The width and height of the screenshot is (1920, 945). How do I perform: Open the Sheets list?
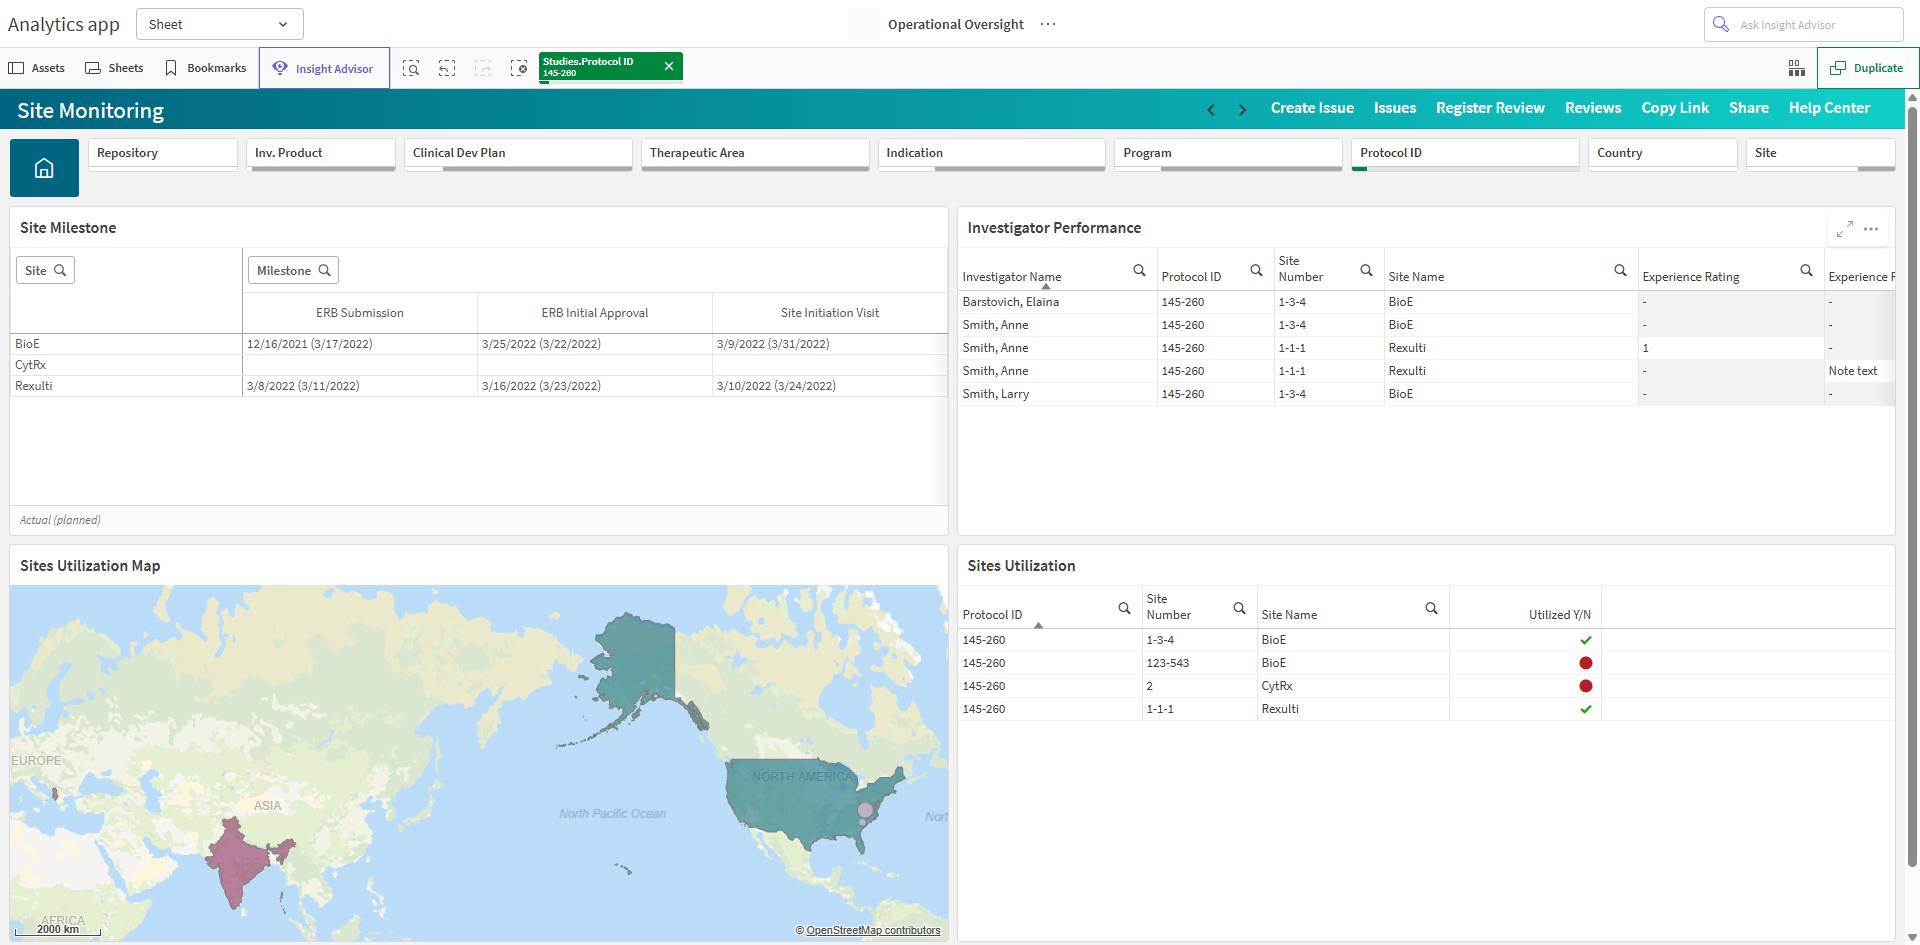click(114, 68)
